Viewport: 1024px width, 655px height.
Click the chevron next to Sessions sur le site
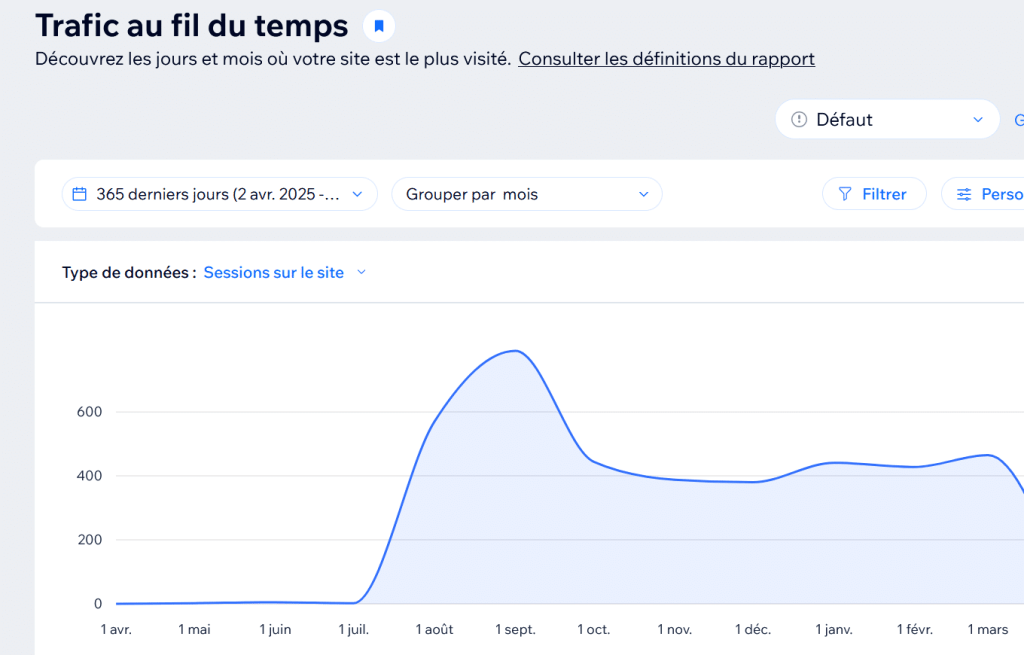tap(361, 272)
